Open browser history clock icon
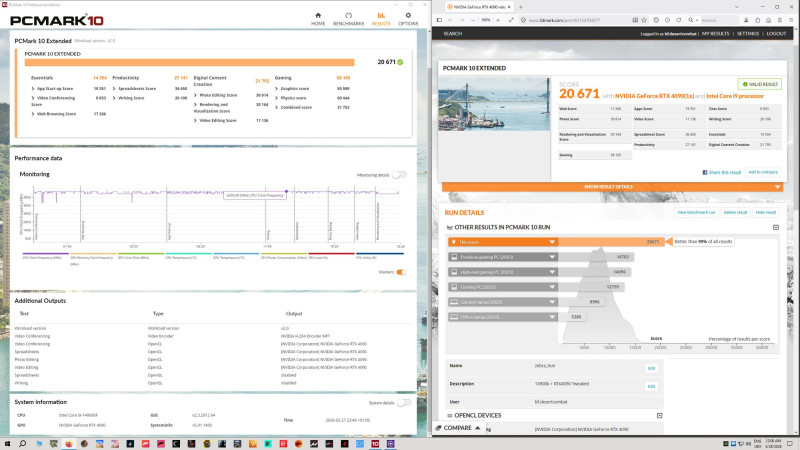This screenshot has width=800, height=450. pyautogui.click(x=667, y=20)
